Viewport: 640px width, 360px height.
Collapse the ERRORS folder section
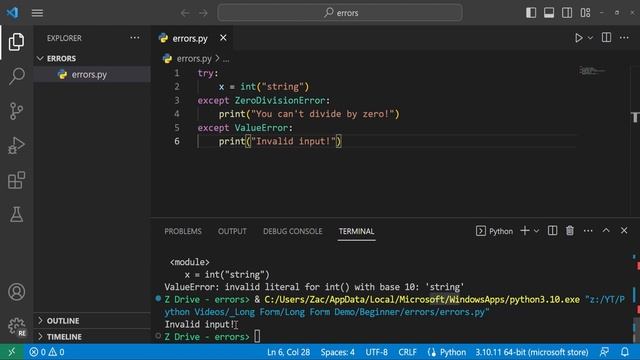(92, 58)
